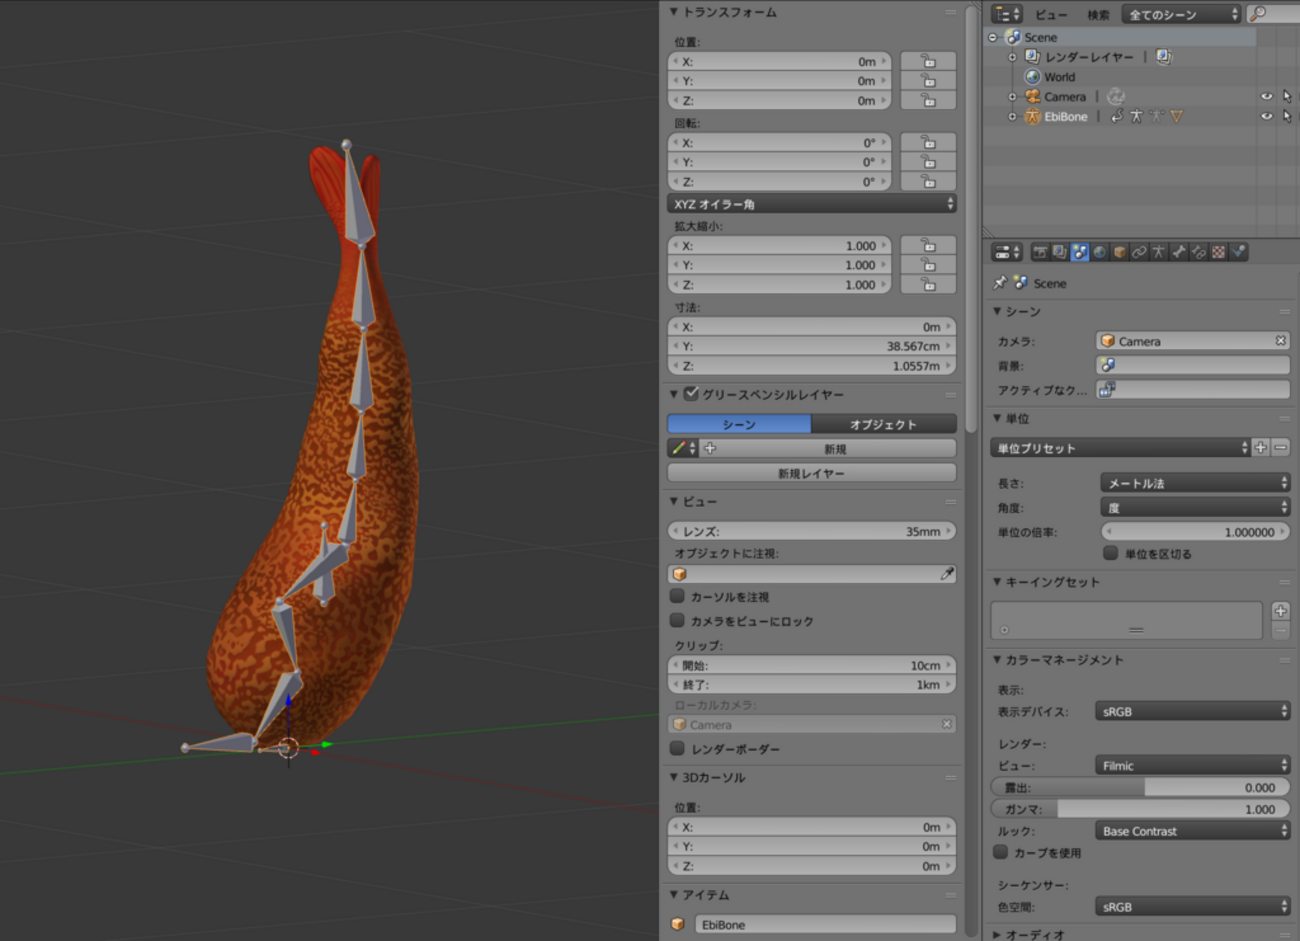
Task: Click the レンズ 35mm field
Action: click(x=811, y=532)
